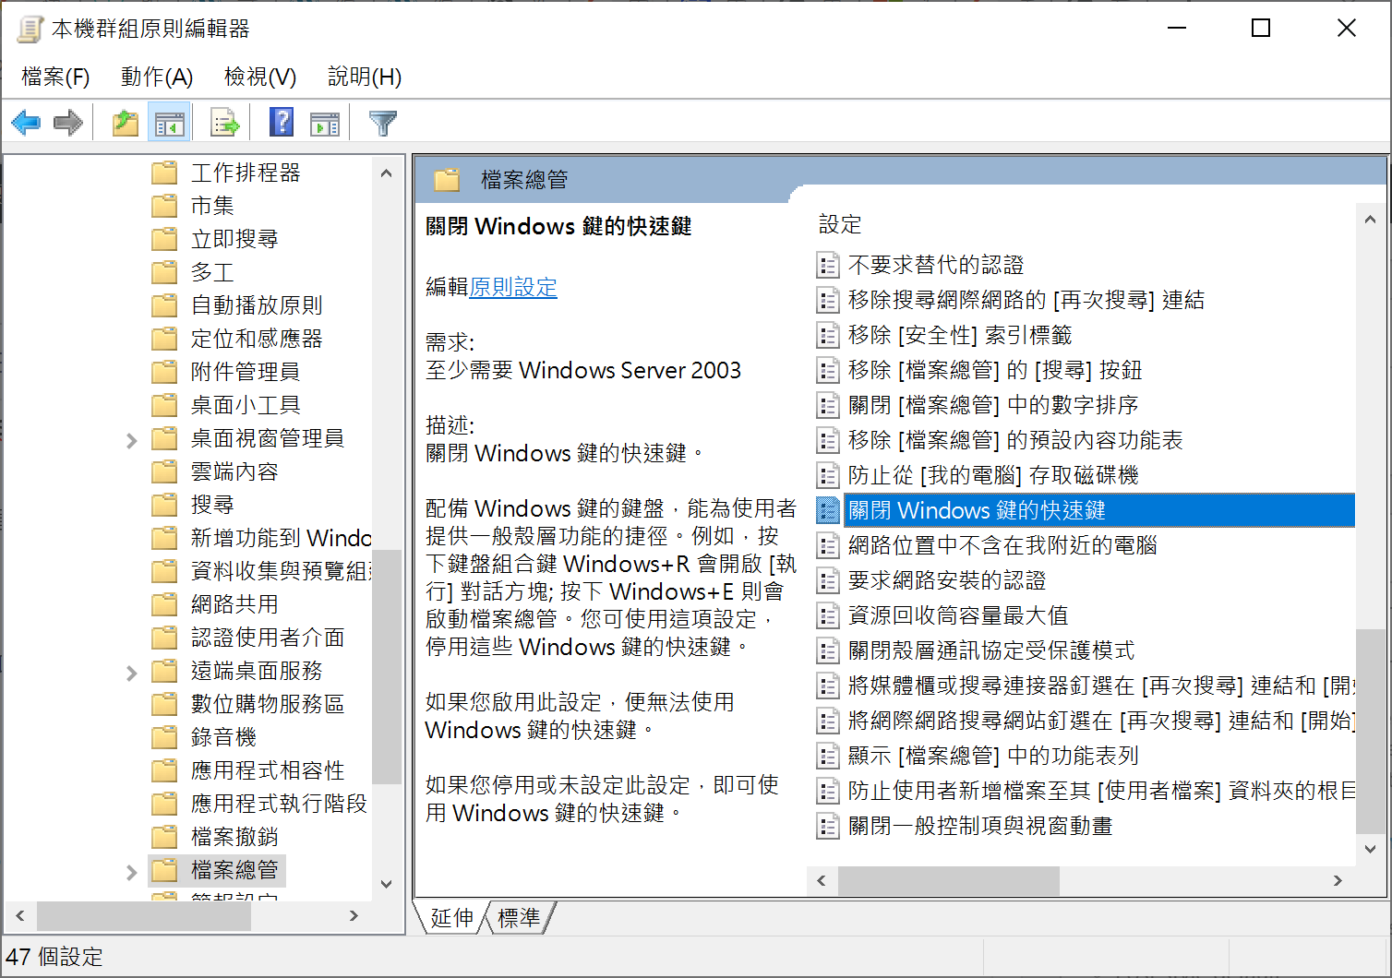Viewport: 1392px width, 978px height.
Task: Open the 檢視(V) menu
Action: coord(260,77)
